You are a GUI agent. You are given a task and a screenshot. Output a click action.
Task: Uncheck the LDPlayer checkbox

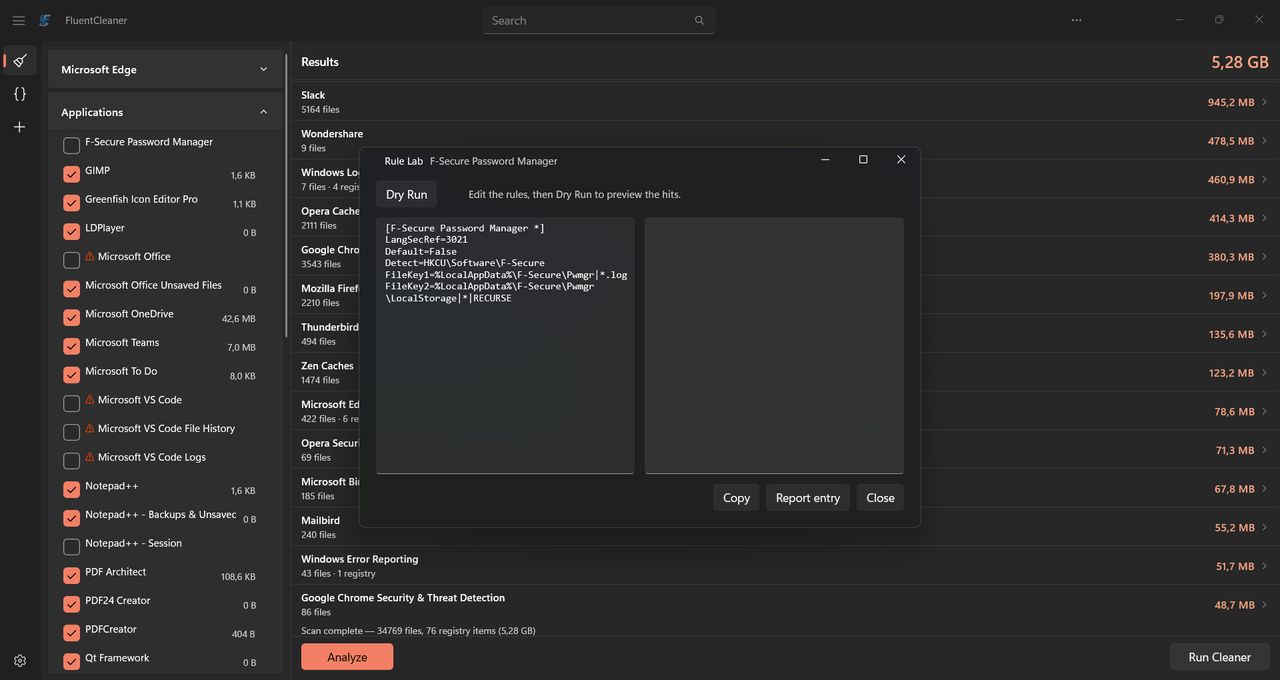pyautogui.click(x=71, y=231)
